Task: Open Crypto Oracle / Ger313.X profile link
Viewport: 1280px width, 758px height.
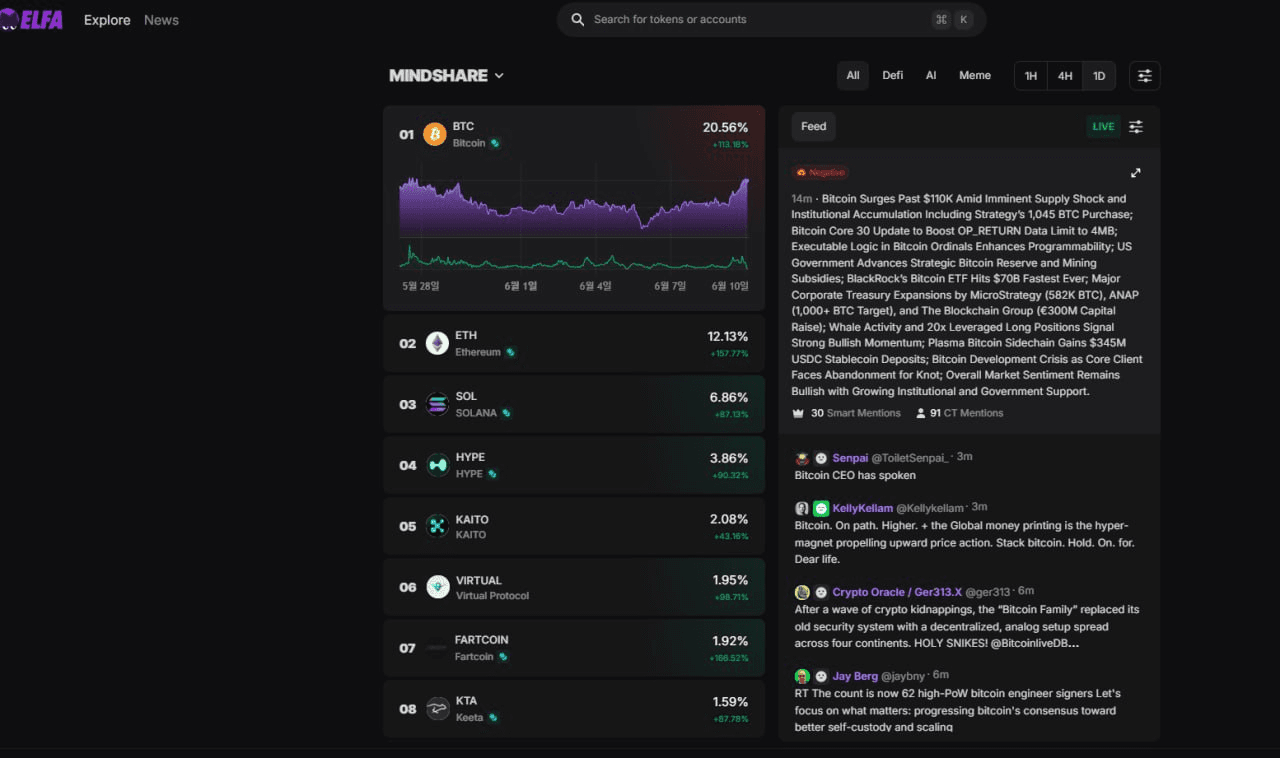Action: click(x=897, y=592)
